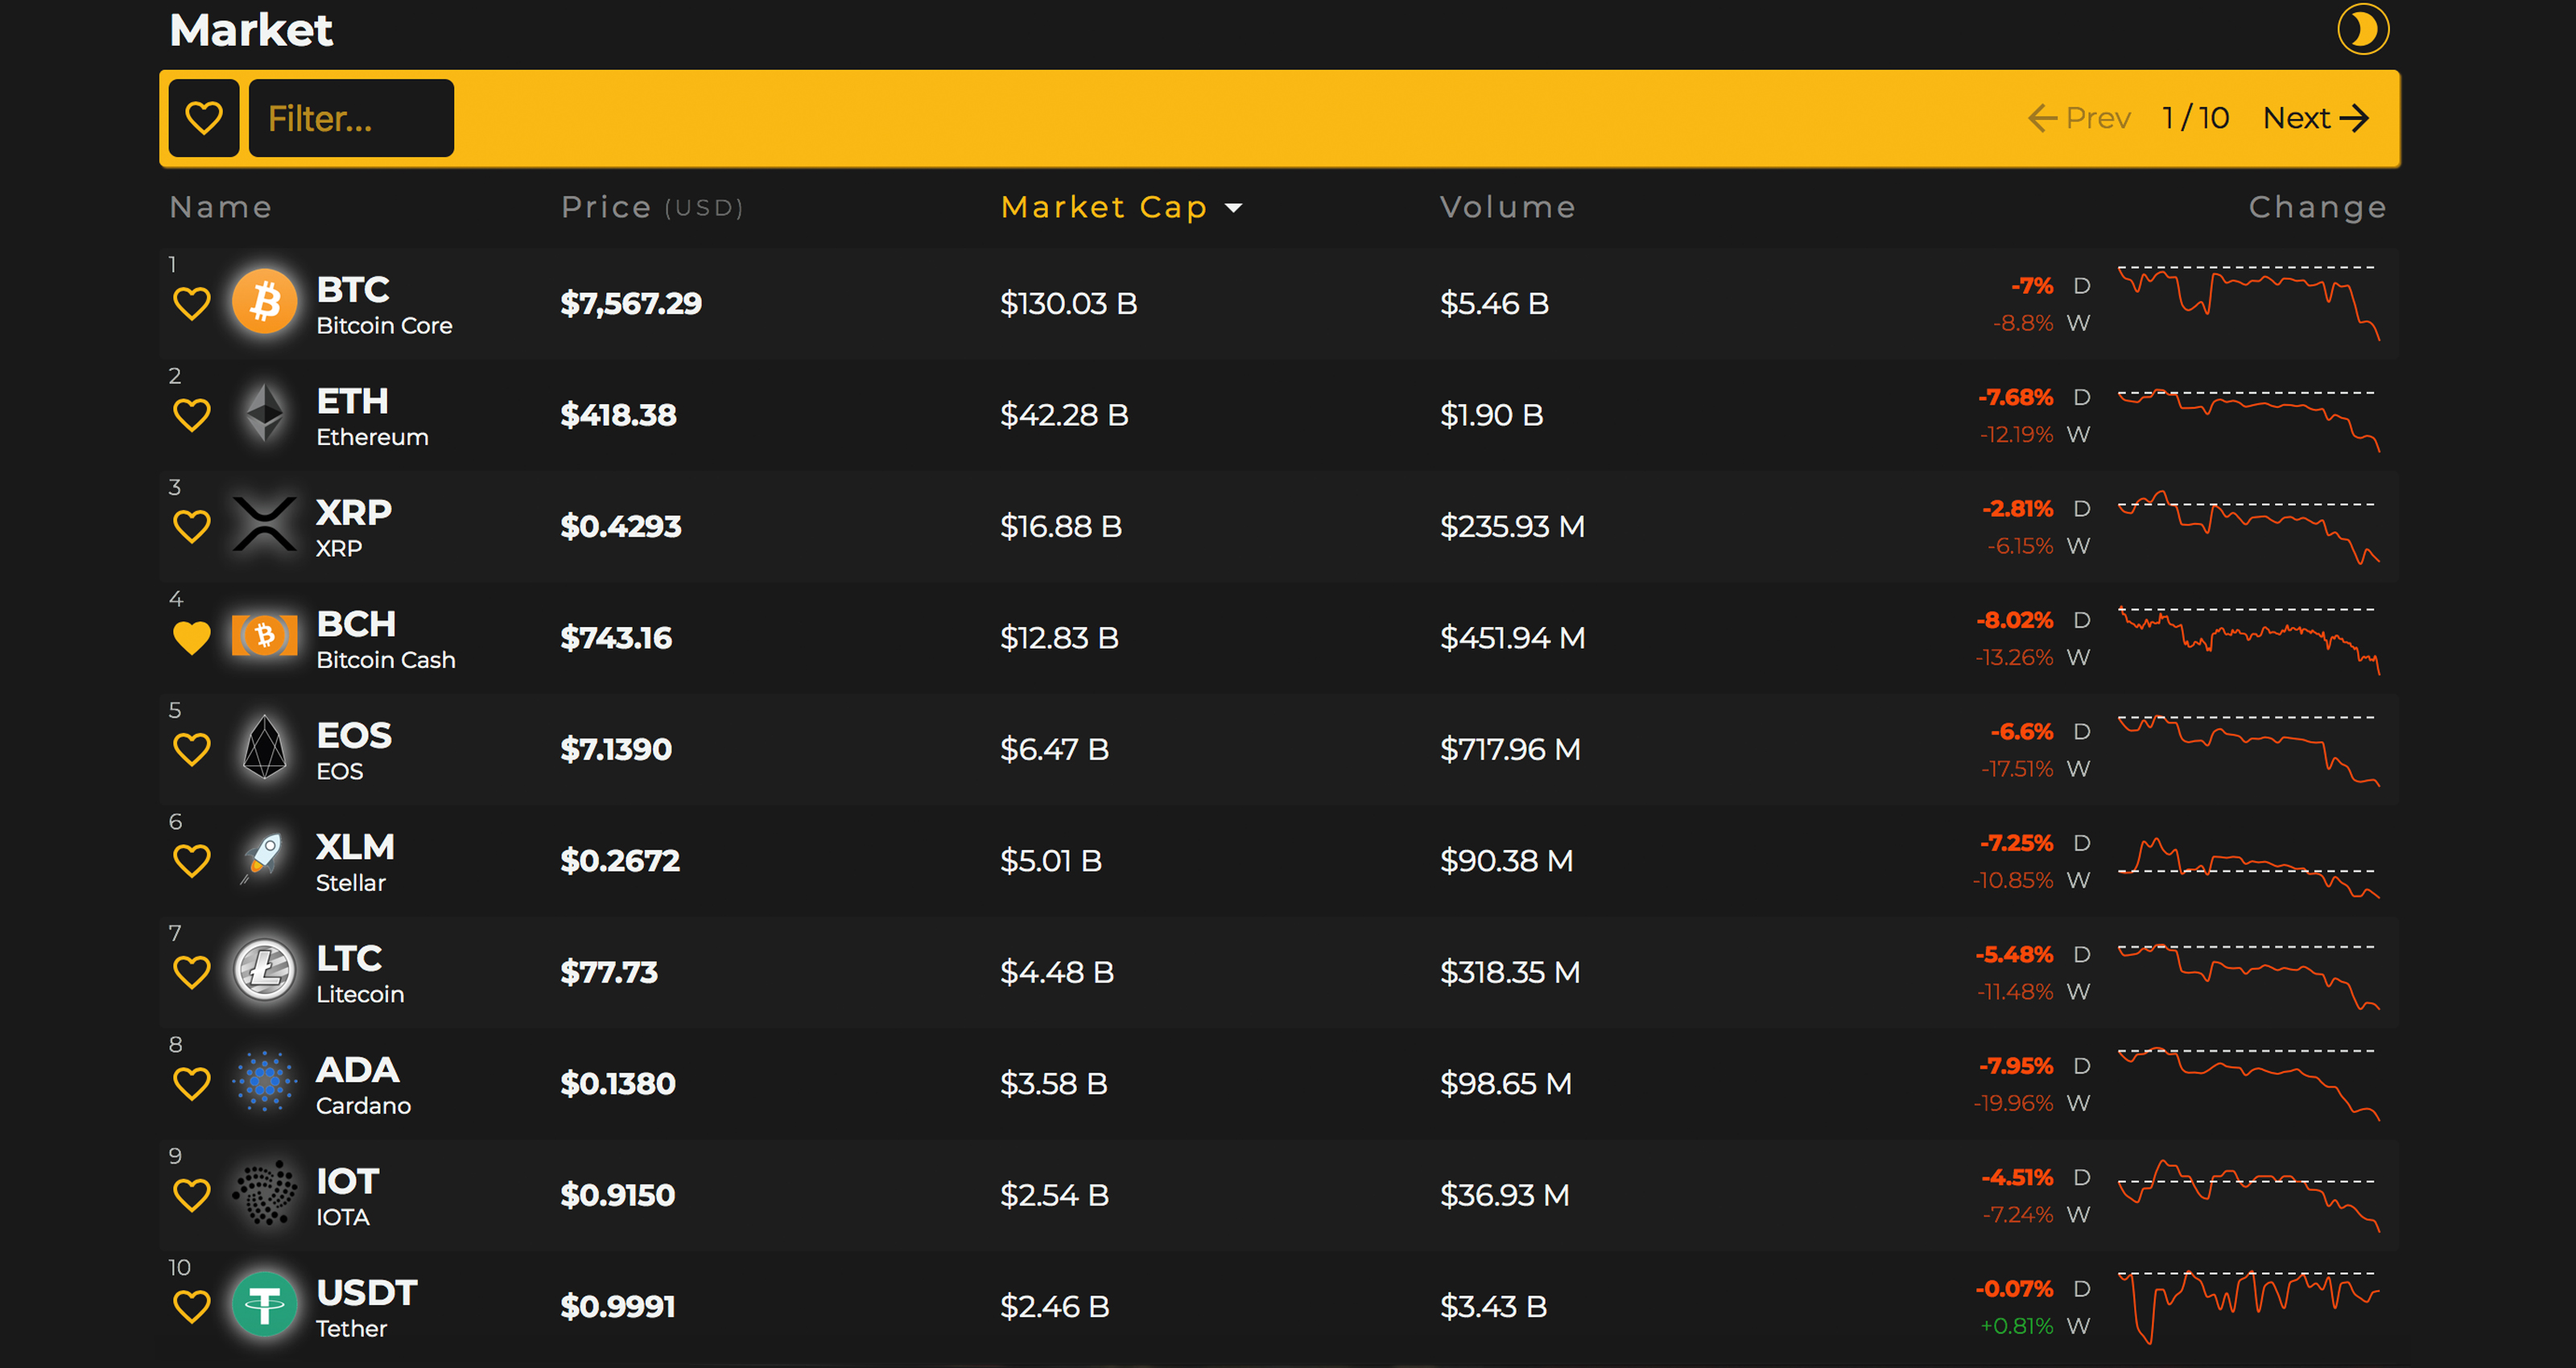The height and width of the screenshot is (1368, 2576).
Task: Show favorites only with the heart filter button
Action: coord(204,118)
